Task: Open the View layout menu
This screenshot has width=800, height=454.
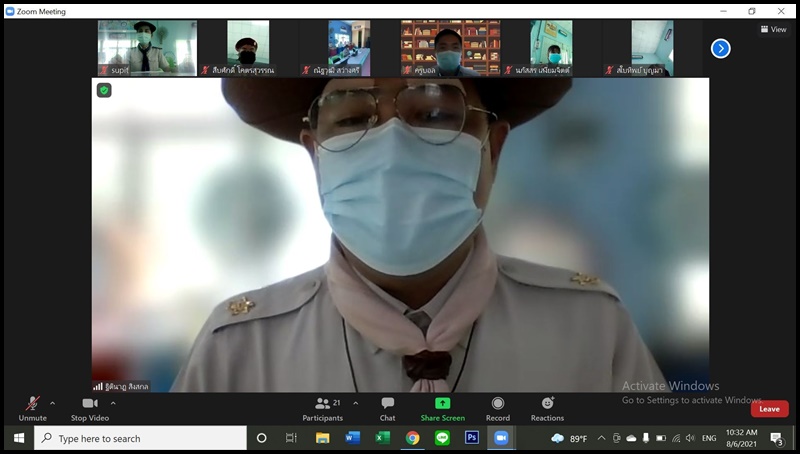Action: 773,30
